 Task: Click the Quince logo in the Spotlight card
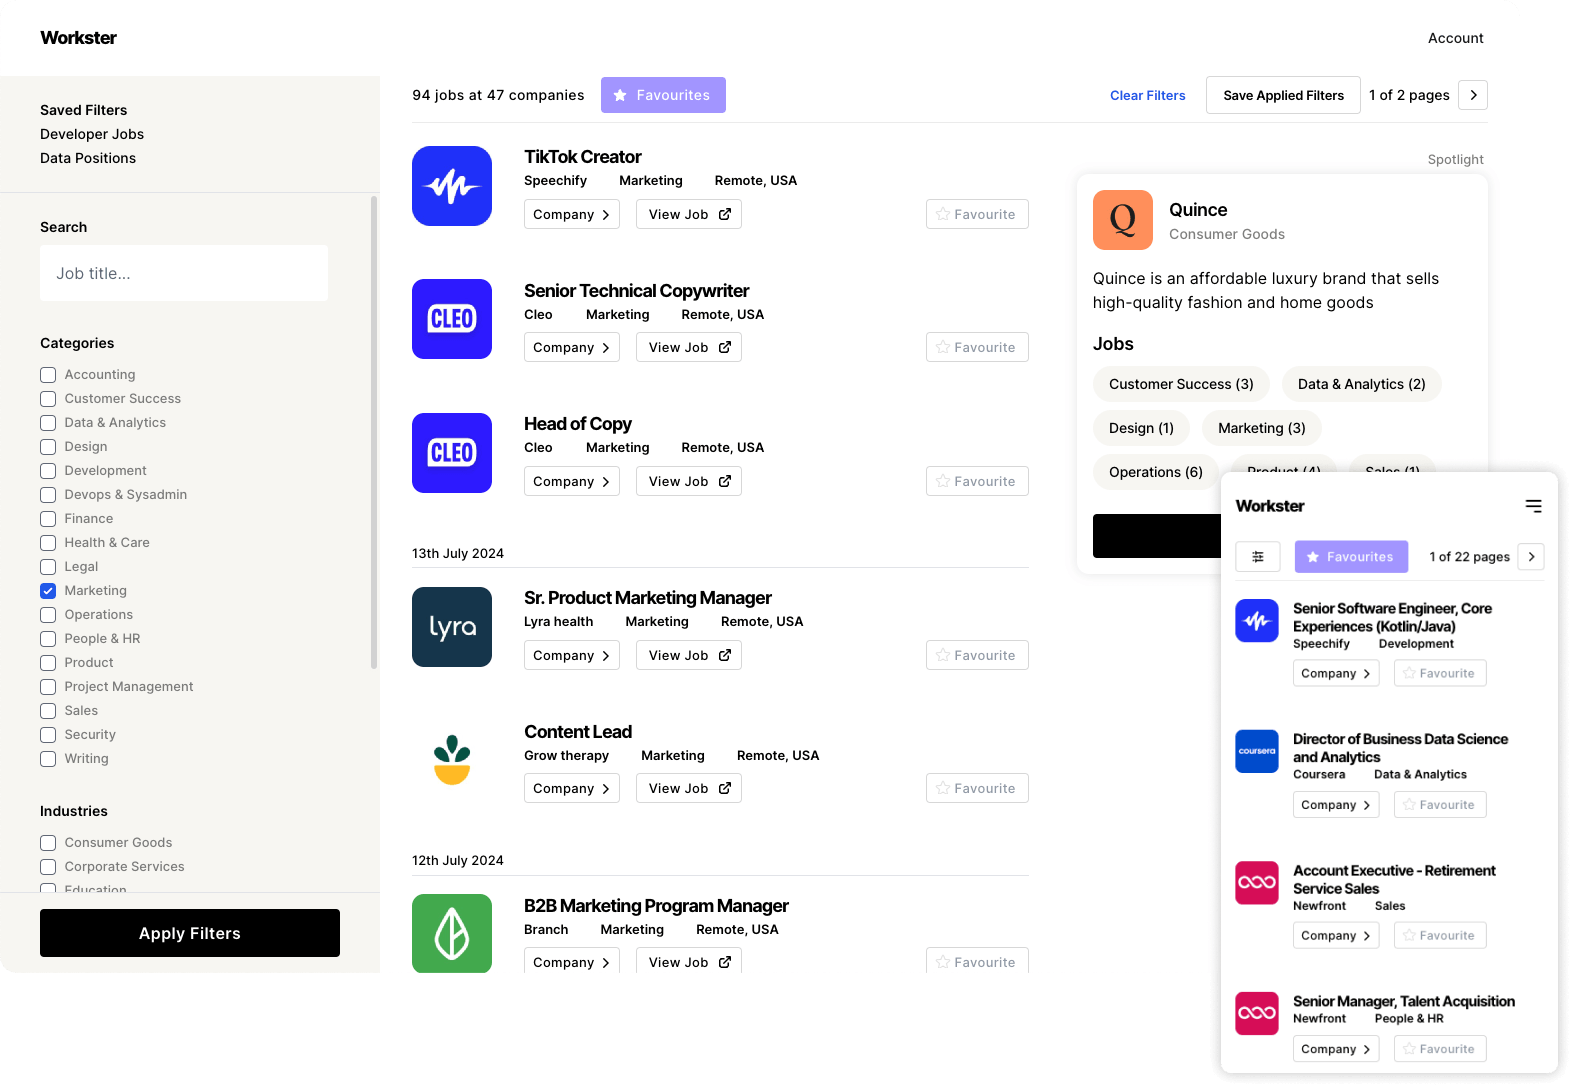1122,220
